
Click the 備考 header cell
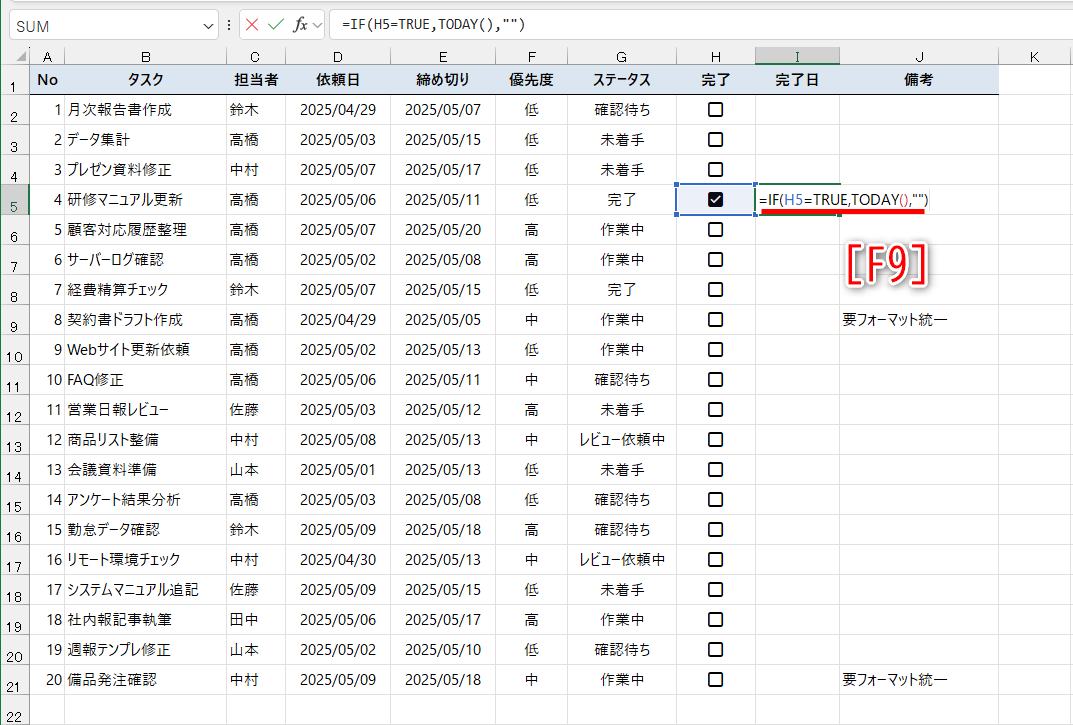(x=919, y=79)
